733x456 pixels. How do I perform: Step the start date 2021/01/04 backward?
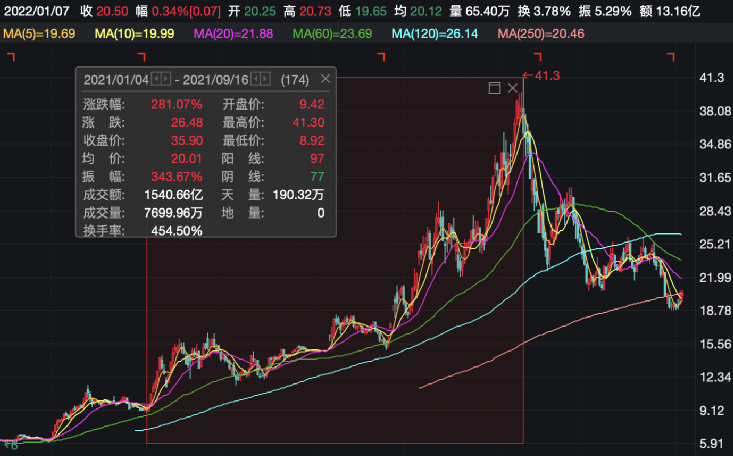click(x=154, y=79)
